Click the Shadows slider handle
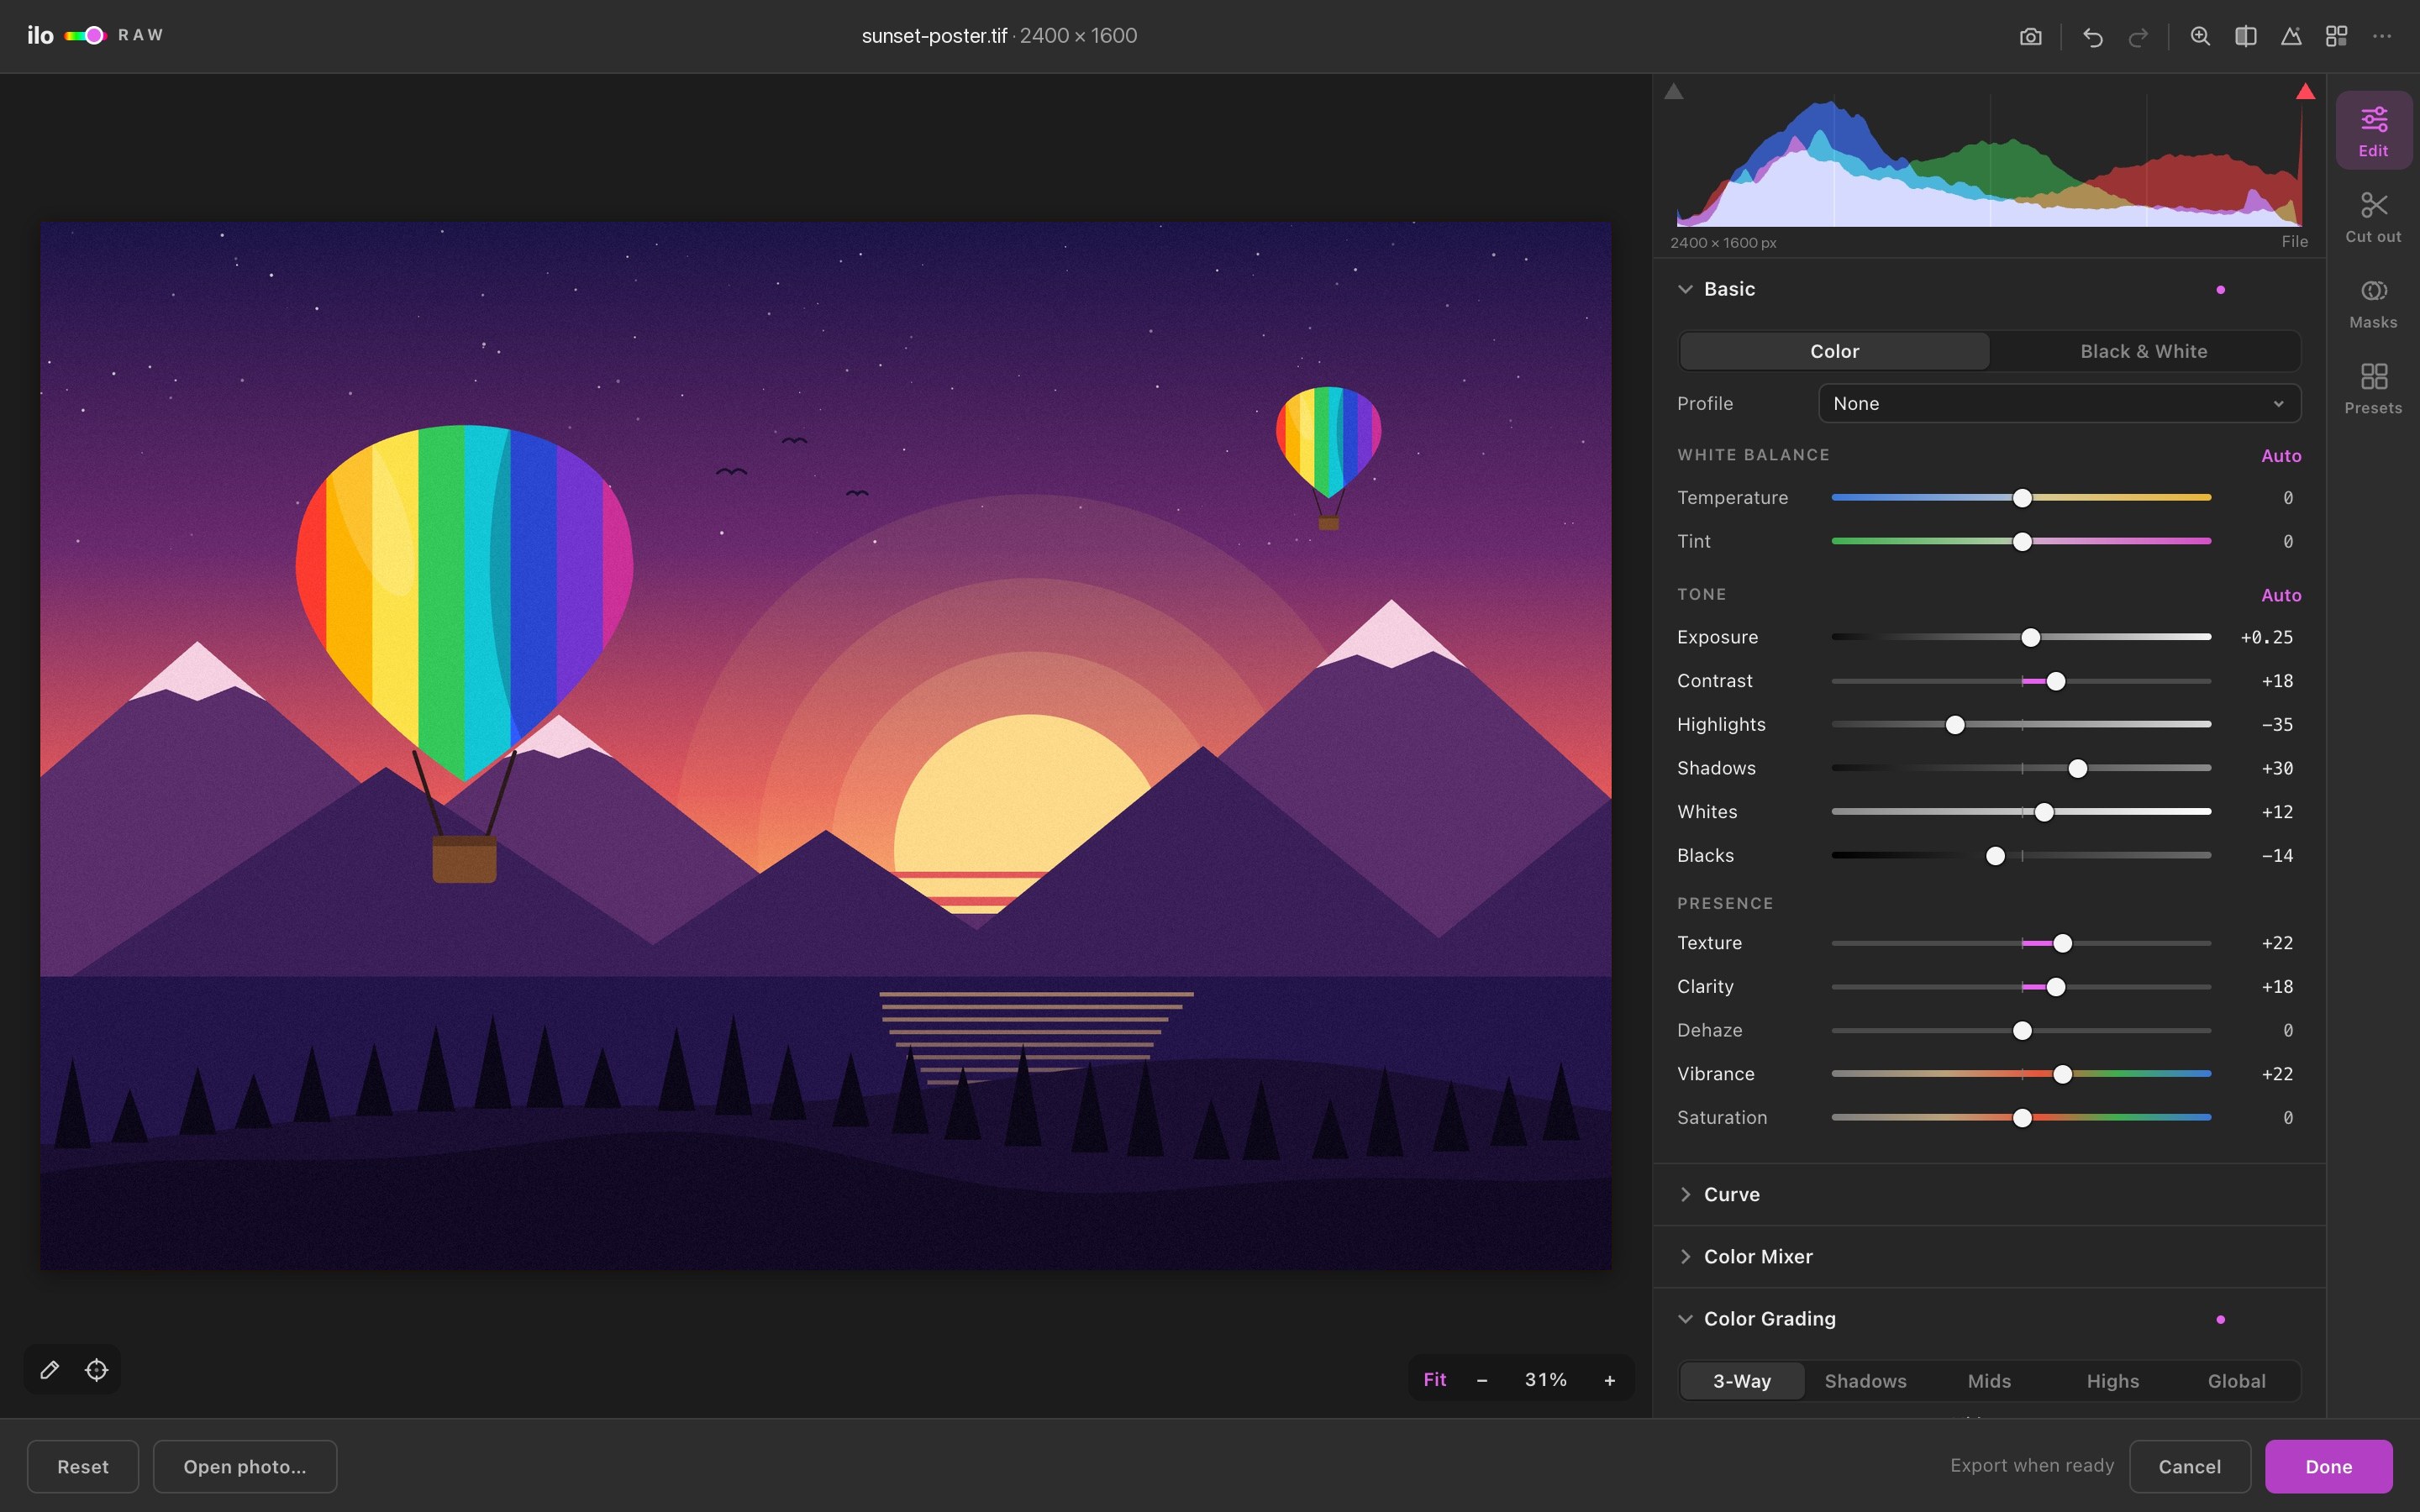The height and width of the screenshot is (1512, 2420). [2077, 769]
